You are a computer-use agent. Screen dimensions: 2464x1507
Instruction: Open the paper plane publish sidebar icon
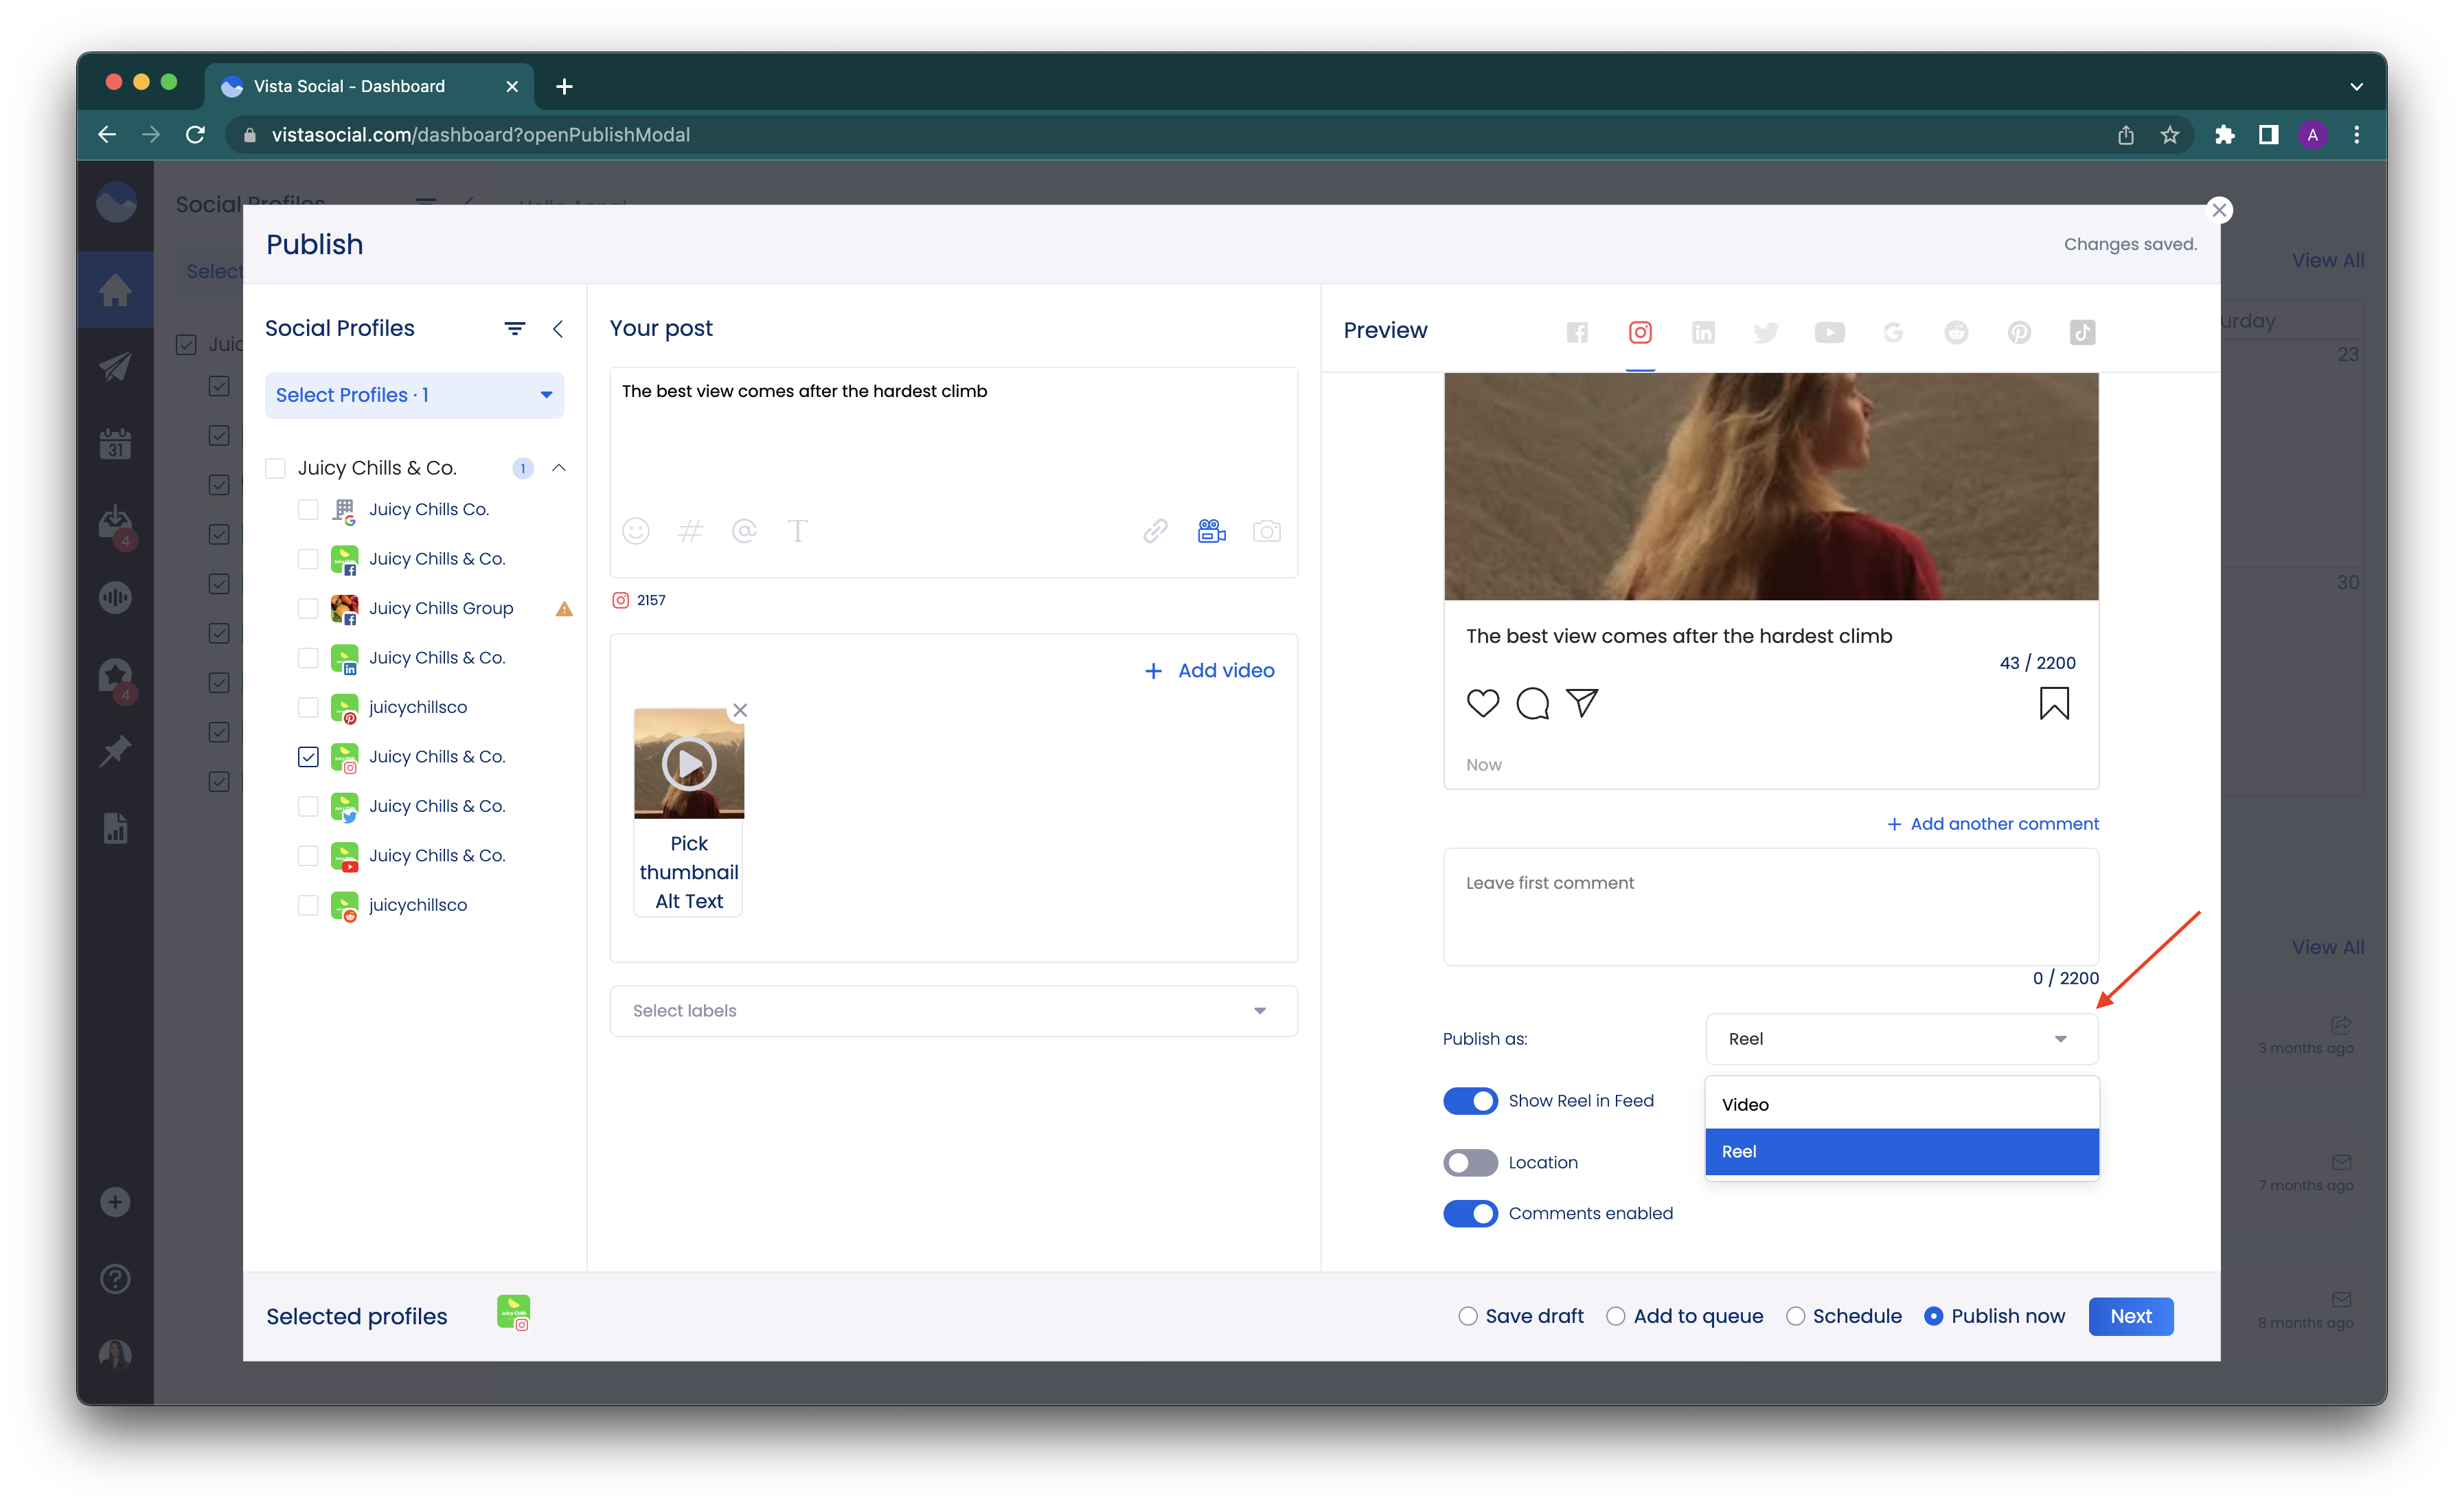pyautogui.click(x=115, y=367)
